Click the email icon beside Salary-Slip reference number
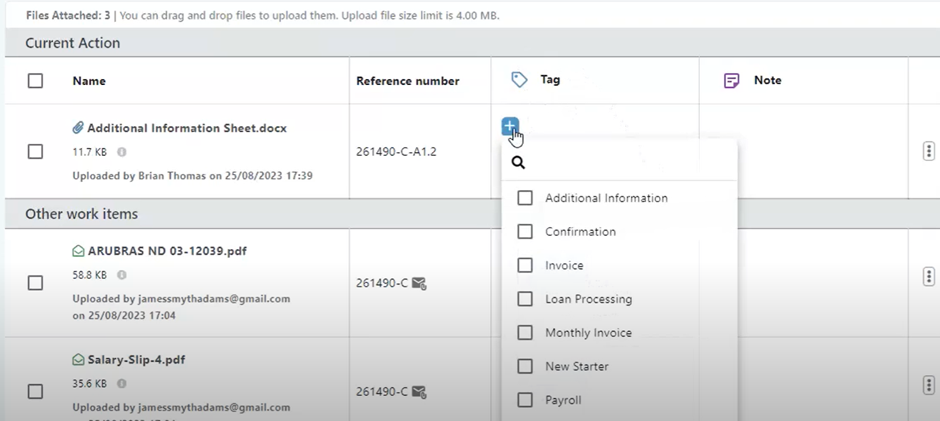 [x=419, y=392]
